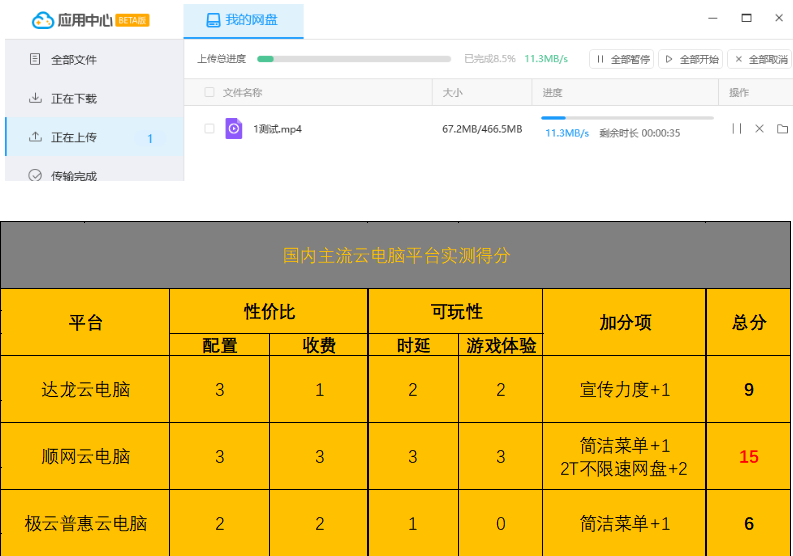Viewport: 793px width, 556px height.
Task: Switch to the 我的网盘 tab
Action: coord(243,20)
